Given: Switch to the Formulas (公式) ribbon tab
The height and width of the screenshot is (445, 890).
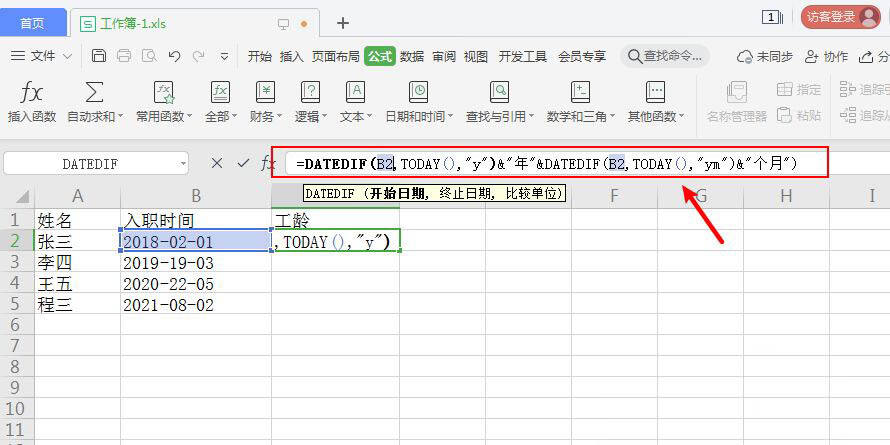Looking at the screenshot, I should pyautogui.click(x=380, y=56).
